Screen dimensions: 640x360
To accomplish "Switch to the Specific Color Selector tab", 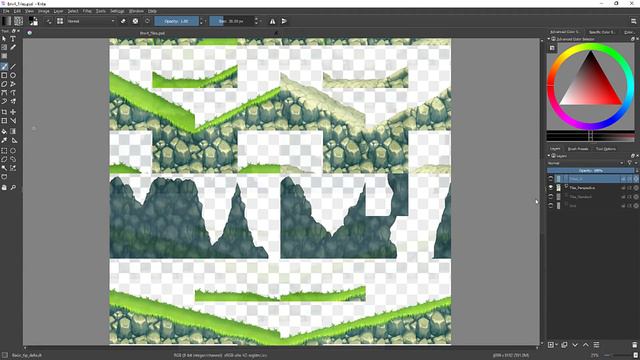I will pyautogui.click(x=602, y=32).
